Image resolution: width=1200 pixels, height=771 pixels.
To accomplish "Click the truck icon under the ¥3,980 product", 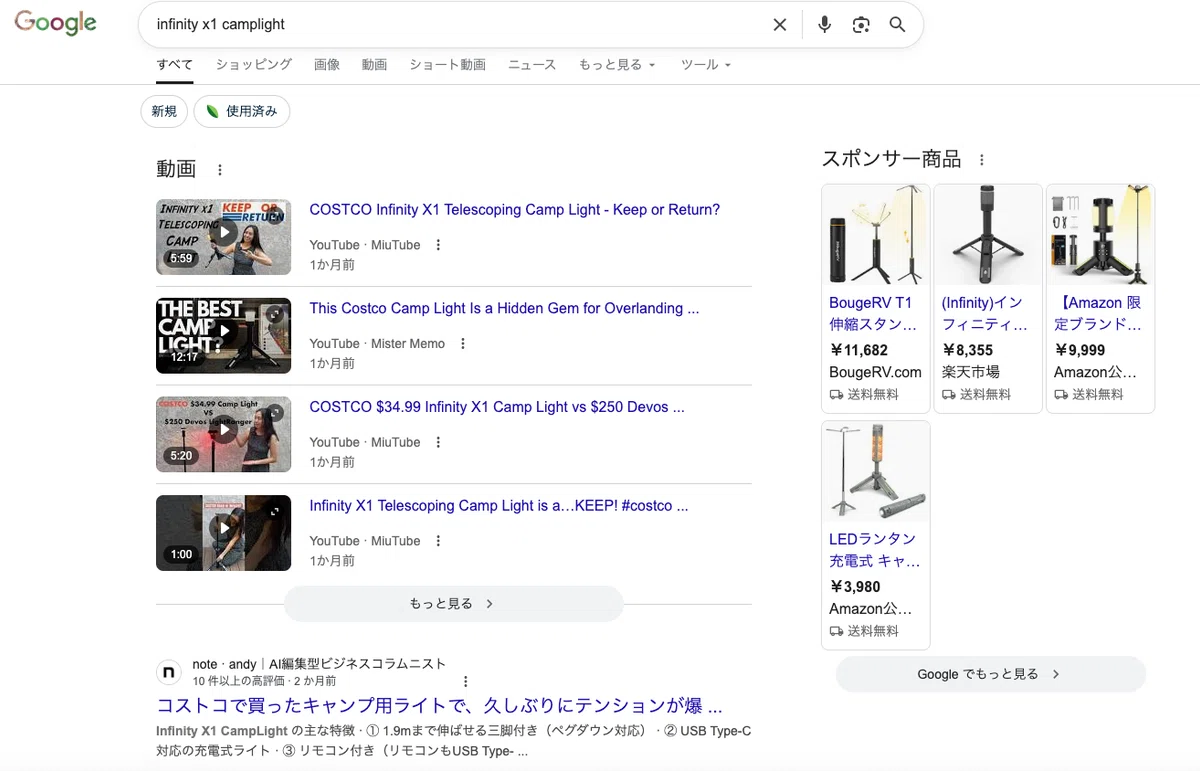I will [836, 631].
